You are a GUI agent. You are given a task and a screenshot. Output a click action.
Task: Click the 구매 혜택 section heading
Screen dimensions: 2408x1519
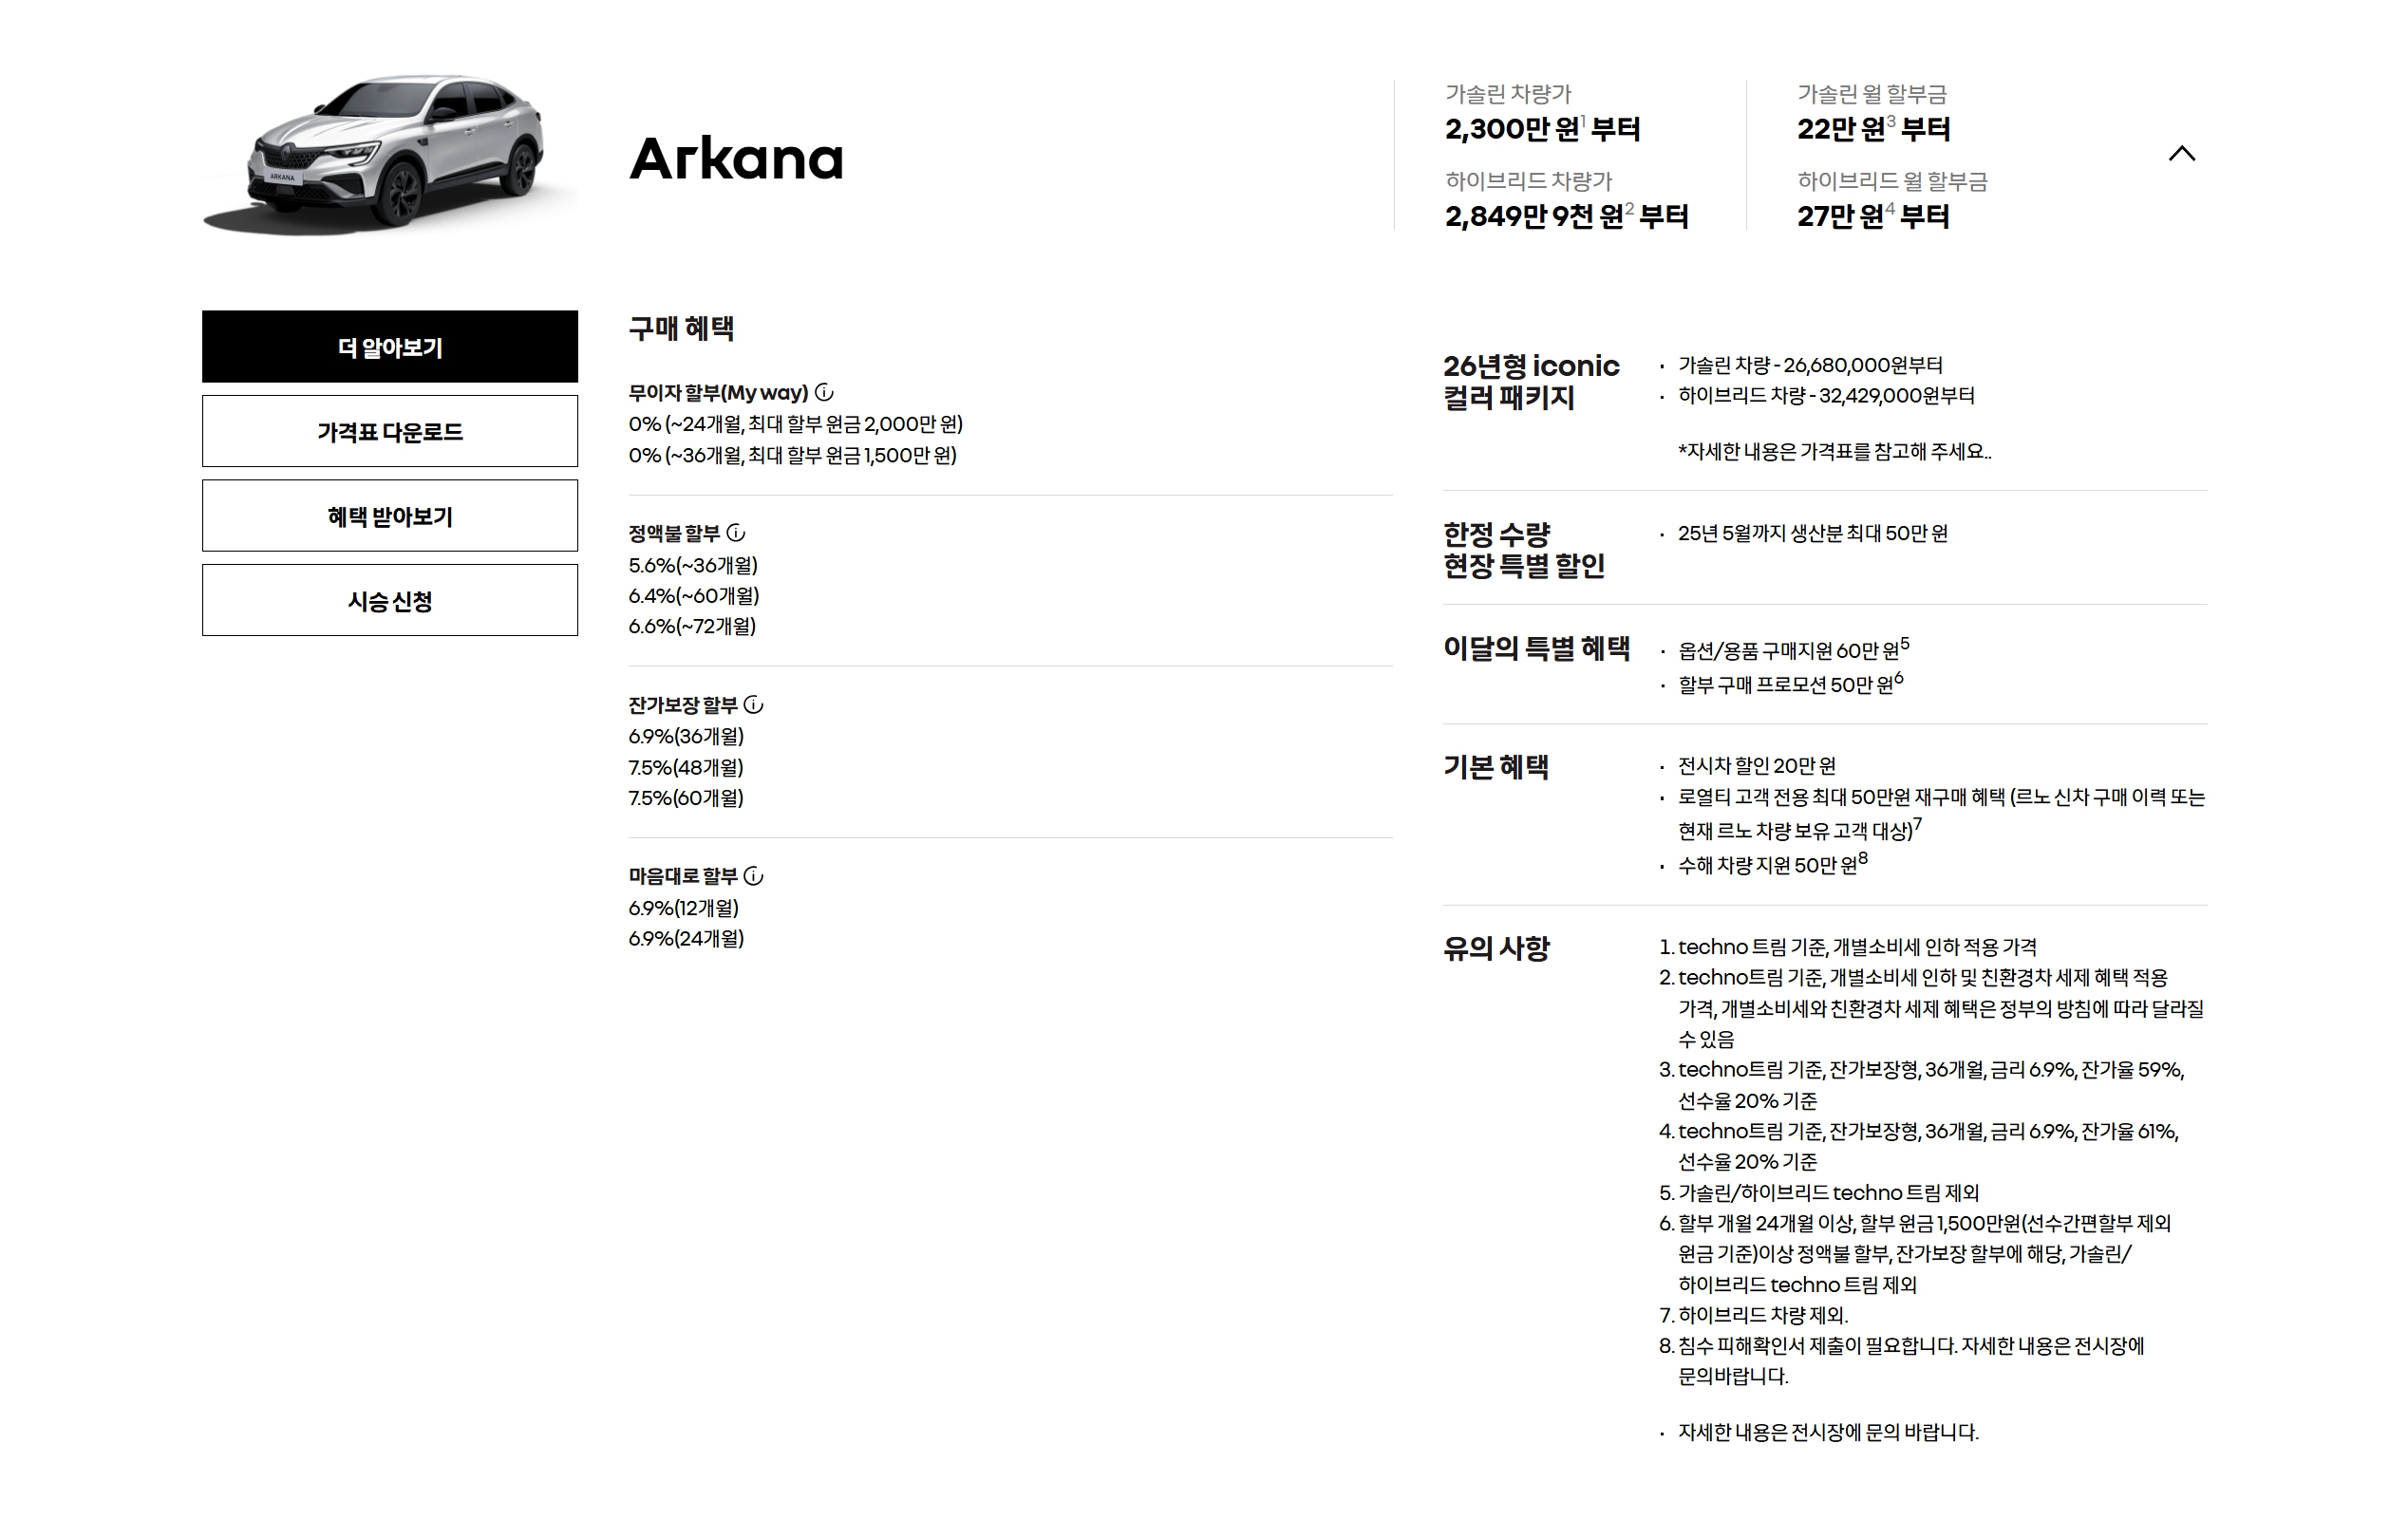(x=681, y=329)
